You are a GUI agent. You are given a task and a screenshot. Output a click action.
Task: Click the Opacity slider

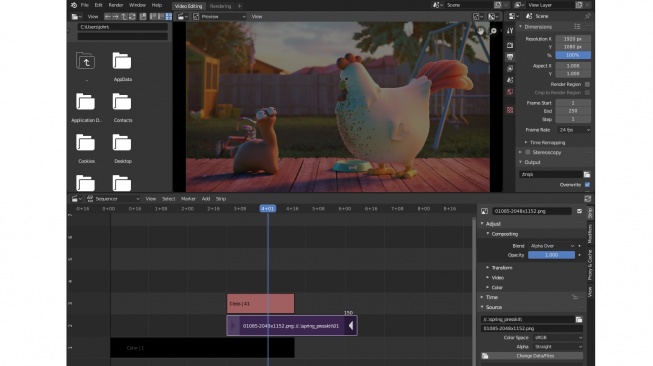coord(551,255)
